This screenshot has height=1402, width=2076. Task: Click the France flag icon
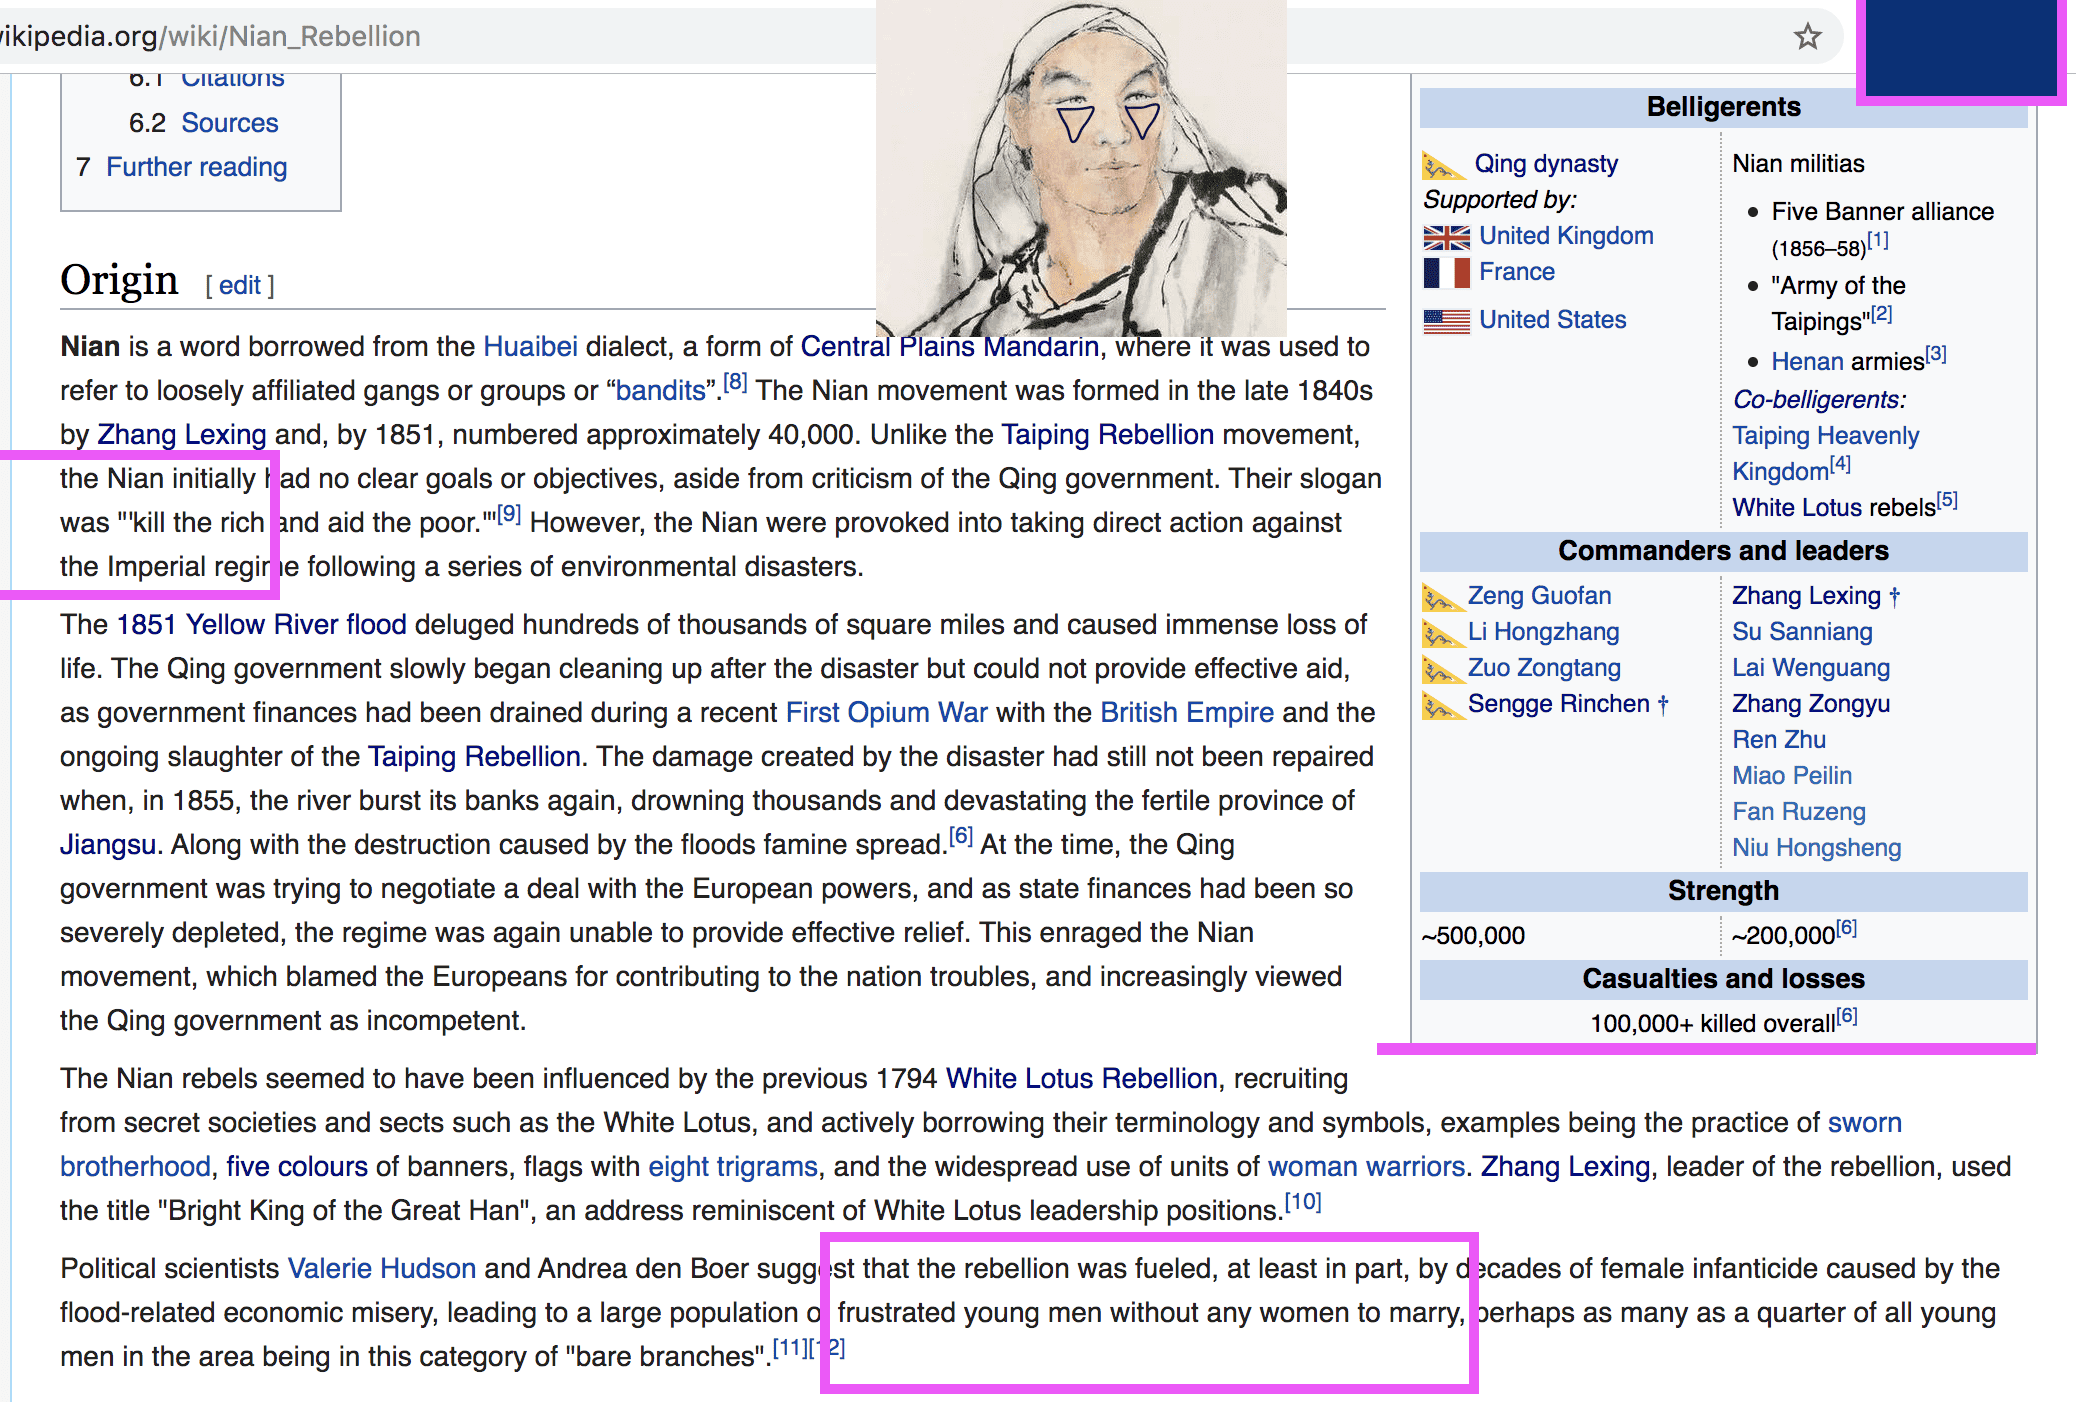1446,272
